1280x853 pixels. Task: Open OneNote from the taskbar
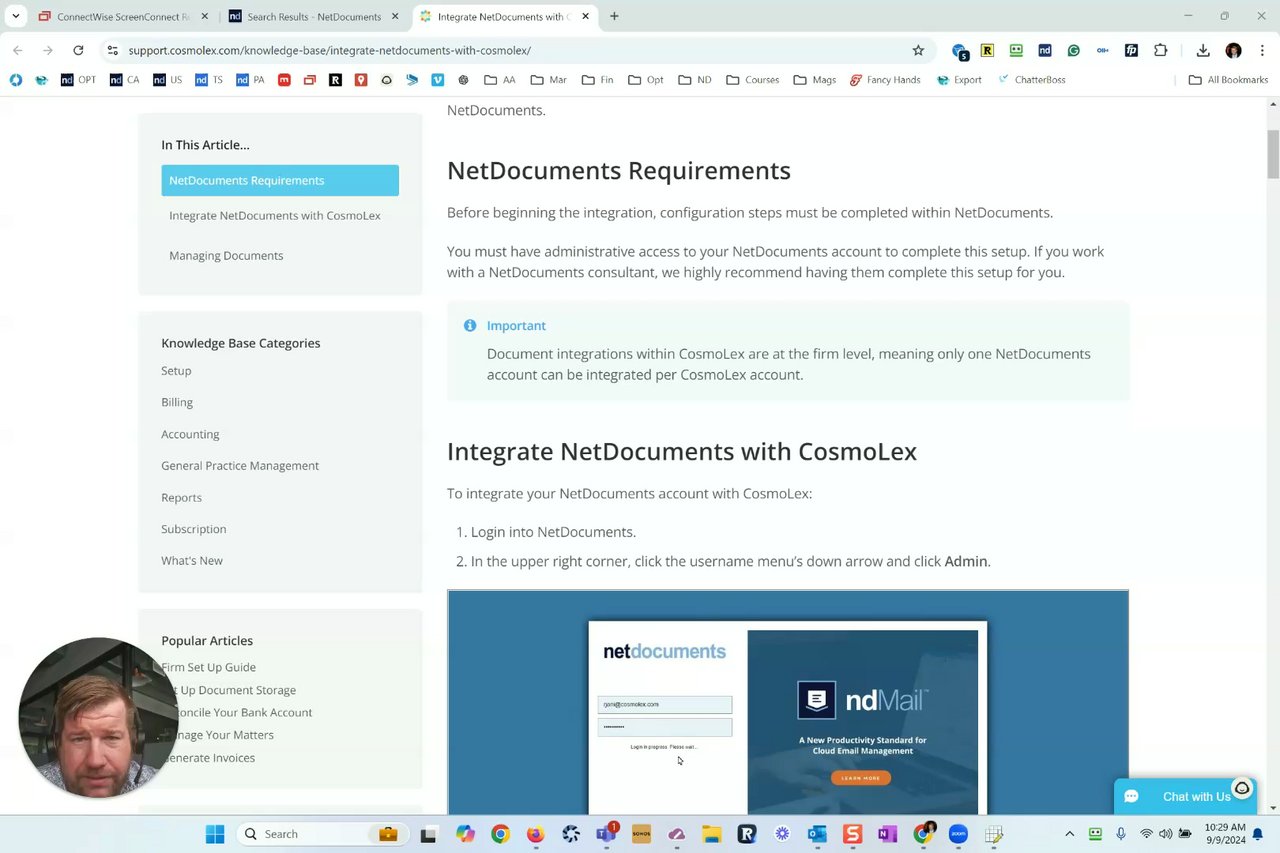[887, 834]
